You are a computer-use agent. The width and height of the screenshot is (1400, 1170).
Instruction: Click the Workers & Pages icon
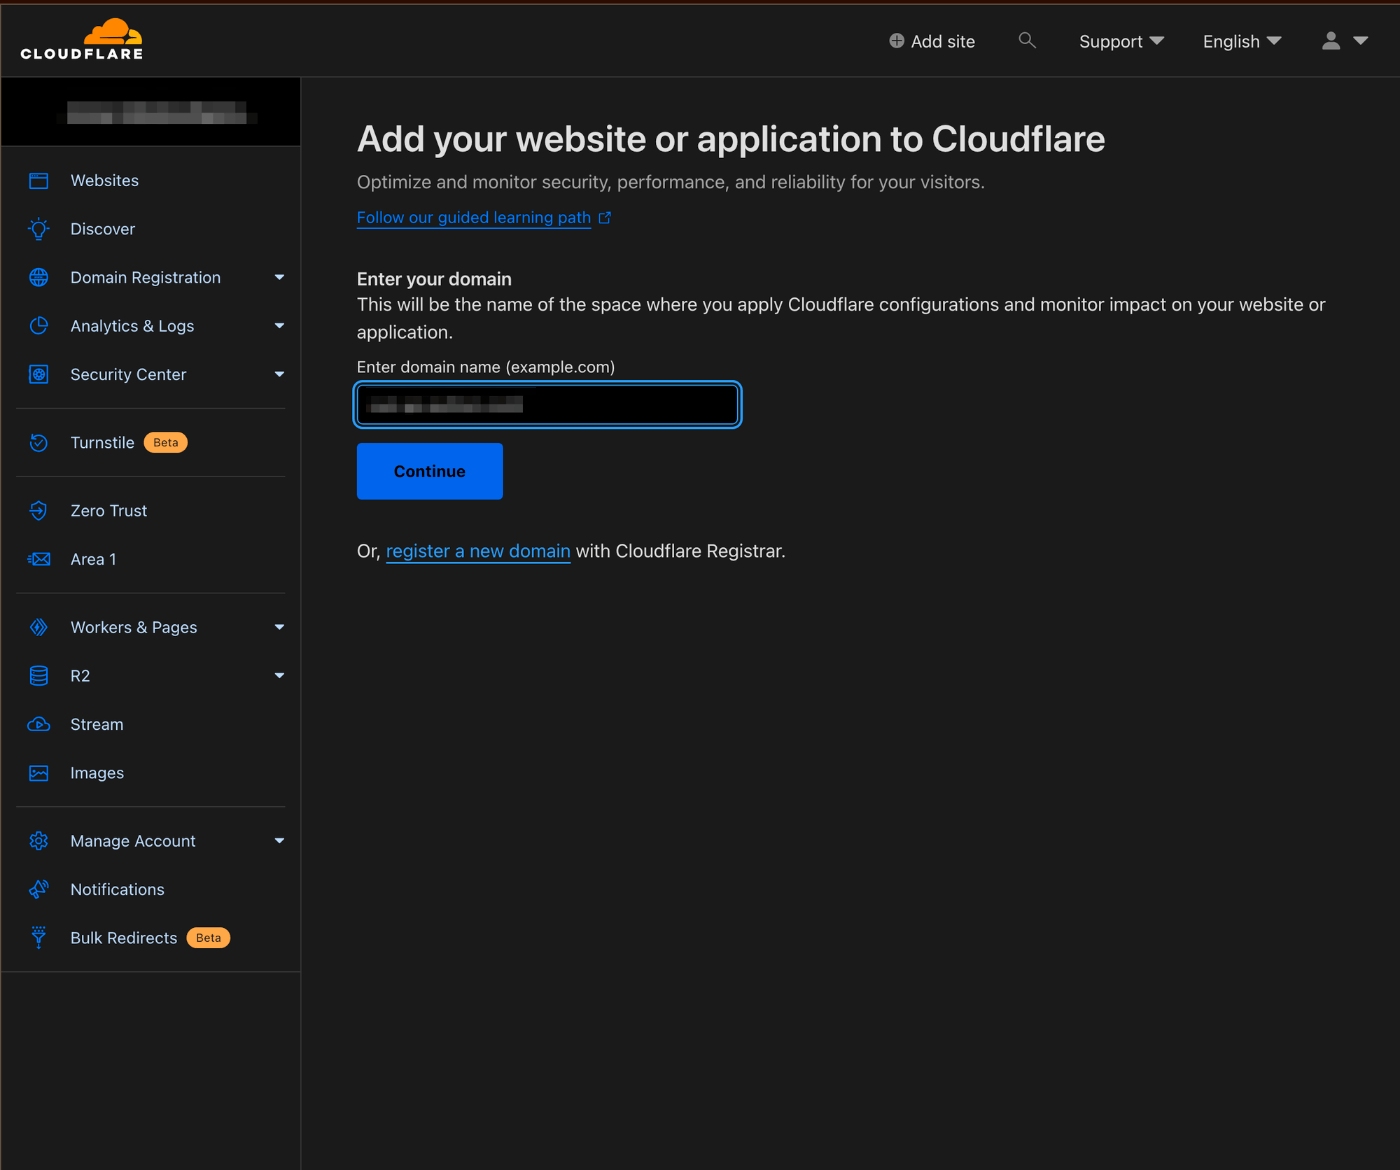click(39, 628)
